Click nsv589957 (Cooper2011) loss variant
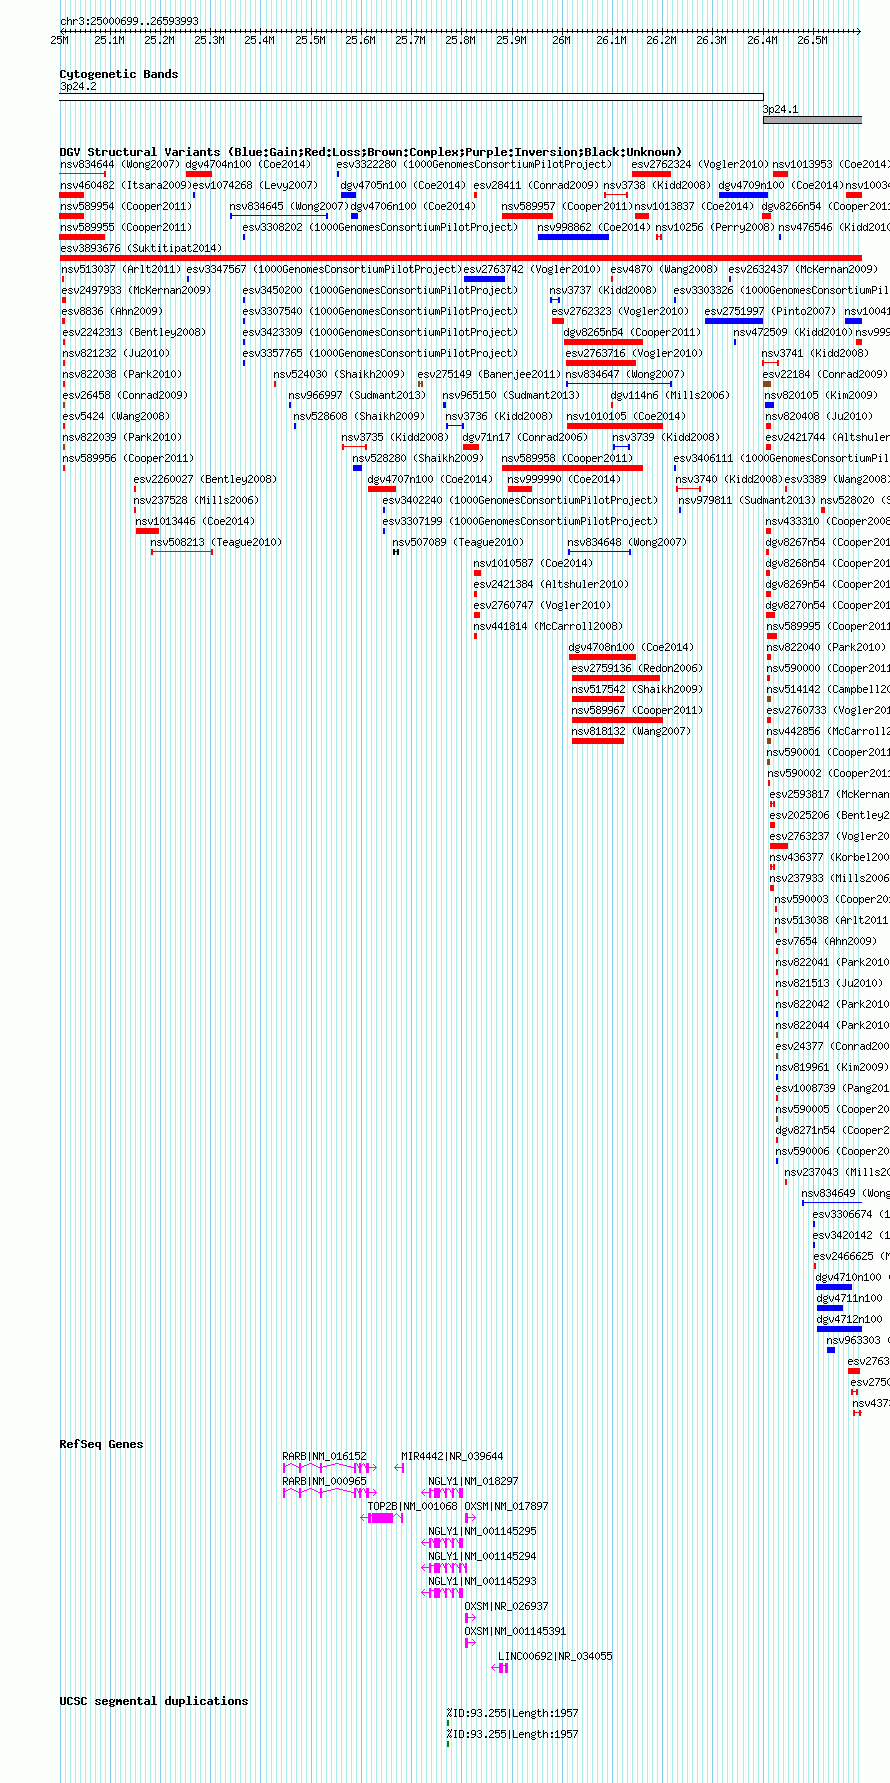The height and width of the screenshot is (1783, 890). point(527,216)
